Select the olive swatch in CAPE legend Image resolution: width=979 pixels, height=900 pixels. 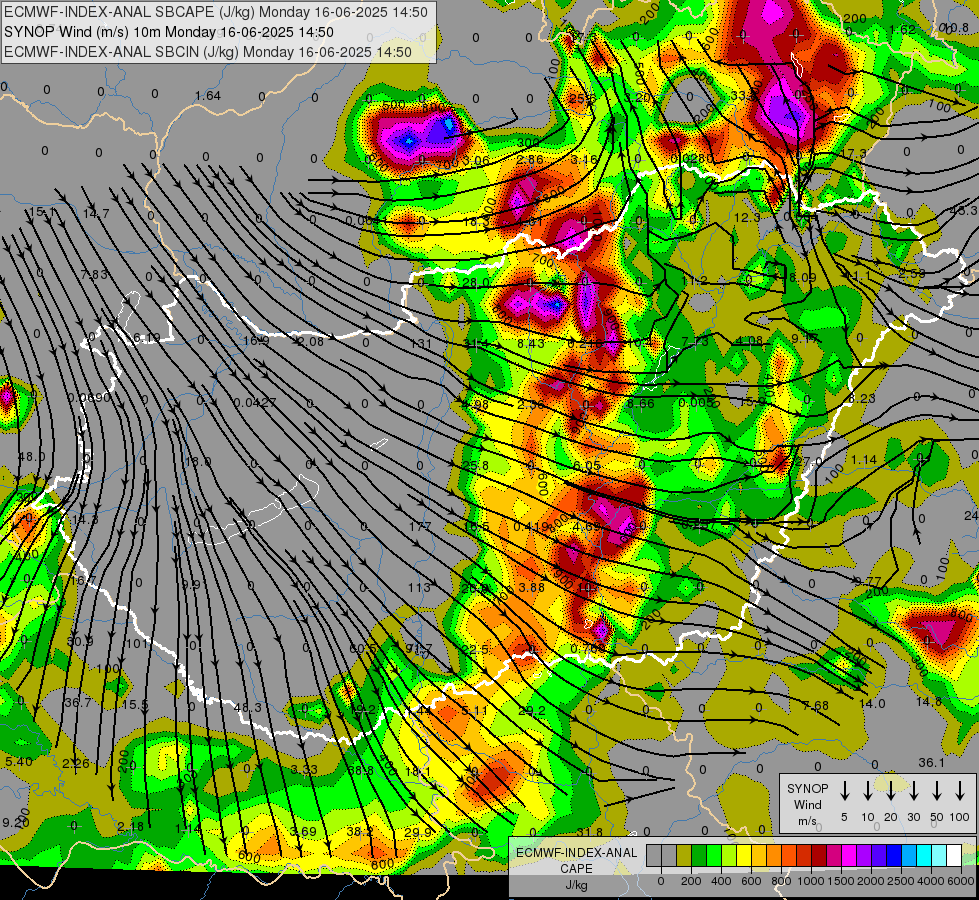[x=684, y=855]
